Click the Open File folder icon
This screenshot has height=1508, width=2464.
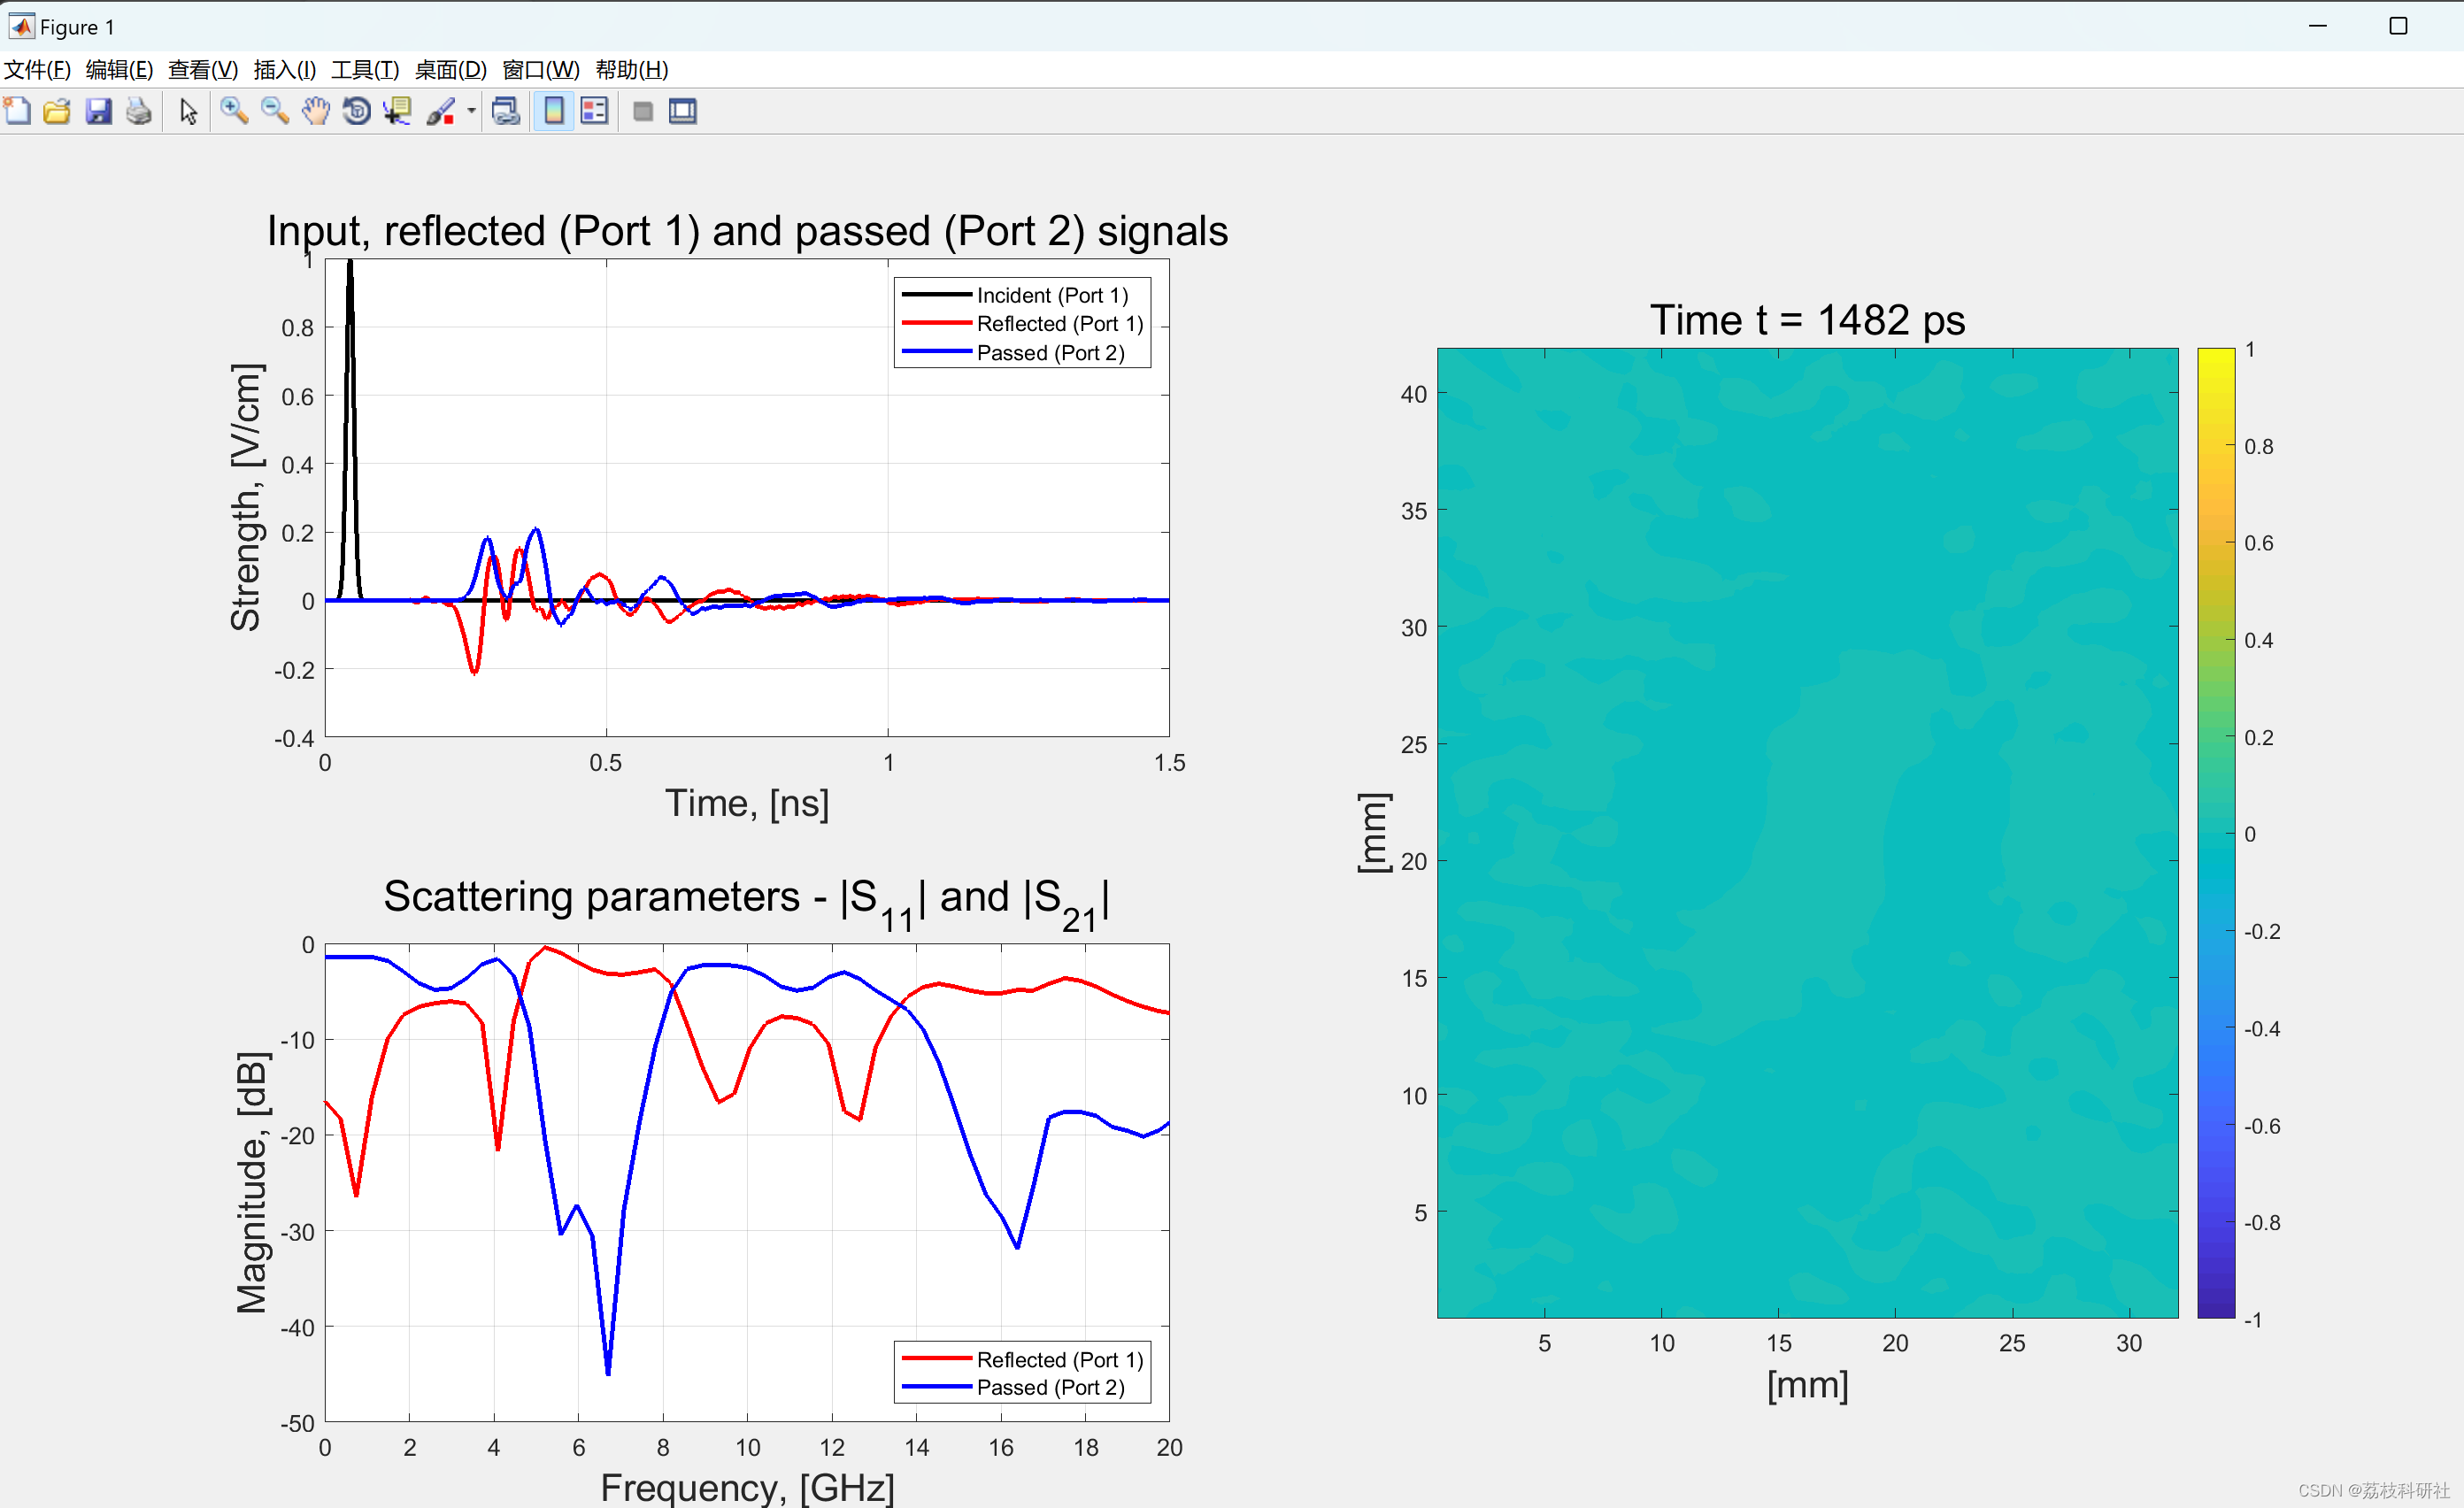pos(57,111)
